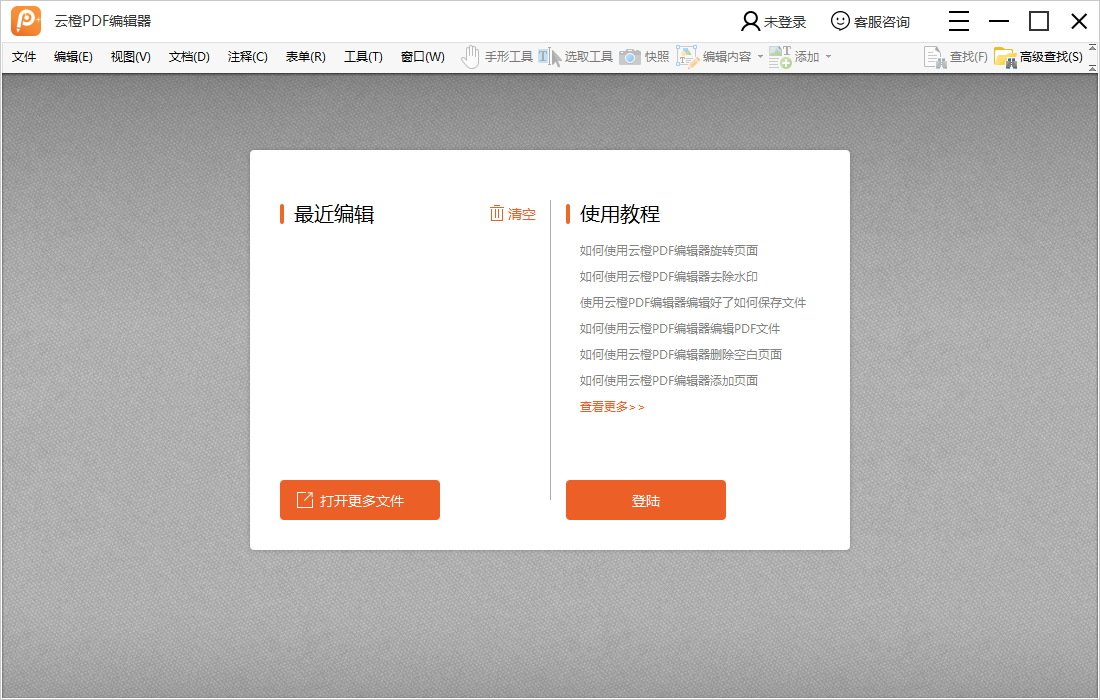The width and height of the screenshot is (1100, 700).
Task: Open the hamburger main menu
Action: coord(959,22)
